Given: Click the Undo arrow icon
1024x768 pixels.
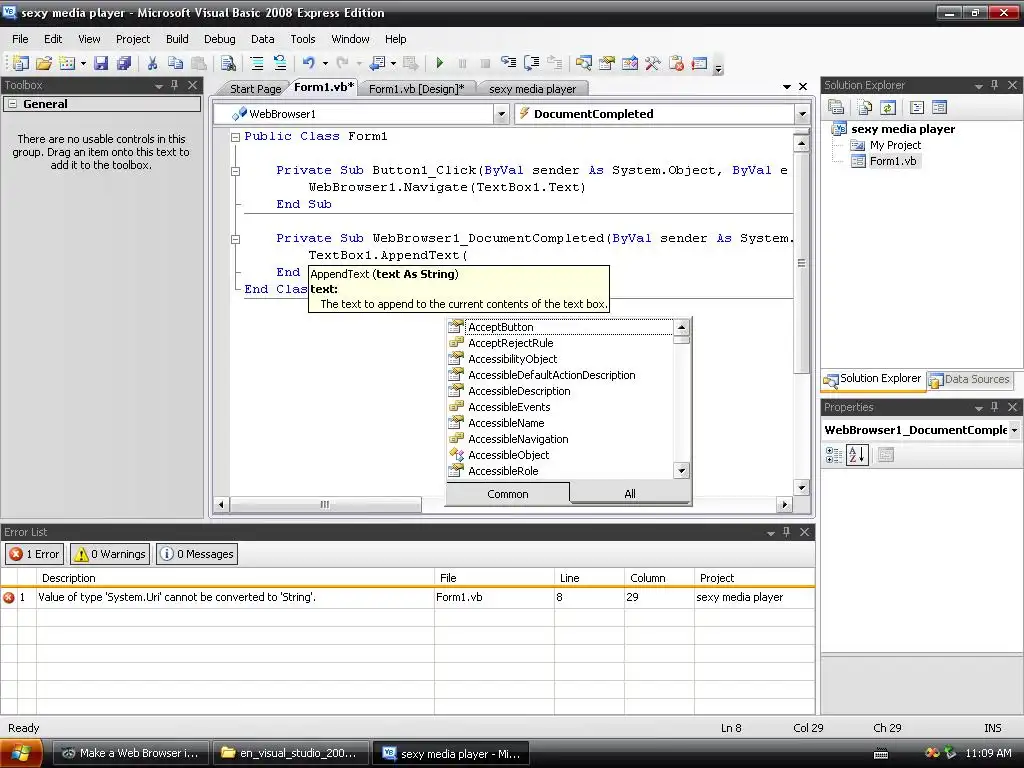Looking at the screenshot, I should pyautogui.click(x=308, y=63).
